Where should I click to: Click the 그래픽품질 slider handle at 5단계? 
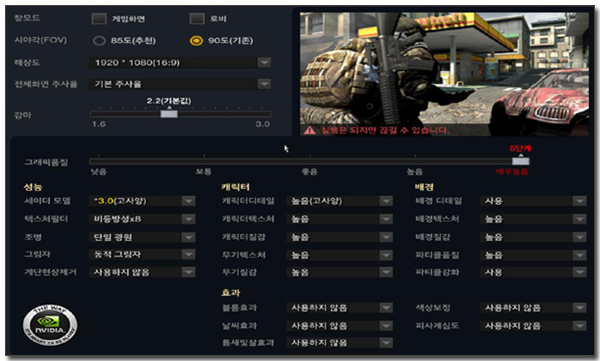point(521,161)
